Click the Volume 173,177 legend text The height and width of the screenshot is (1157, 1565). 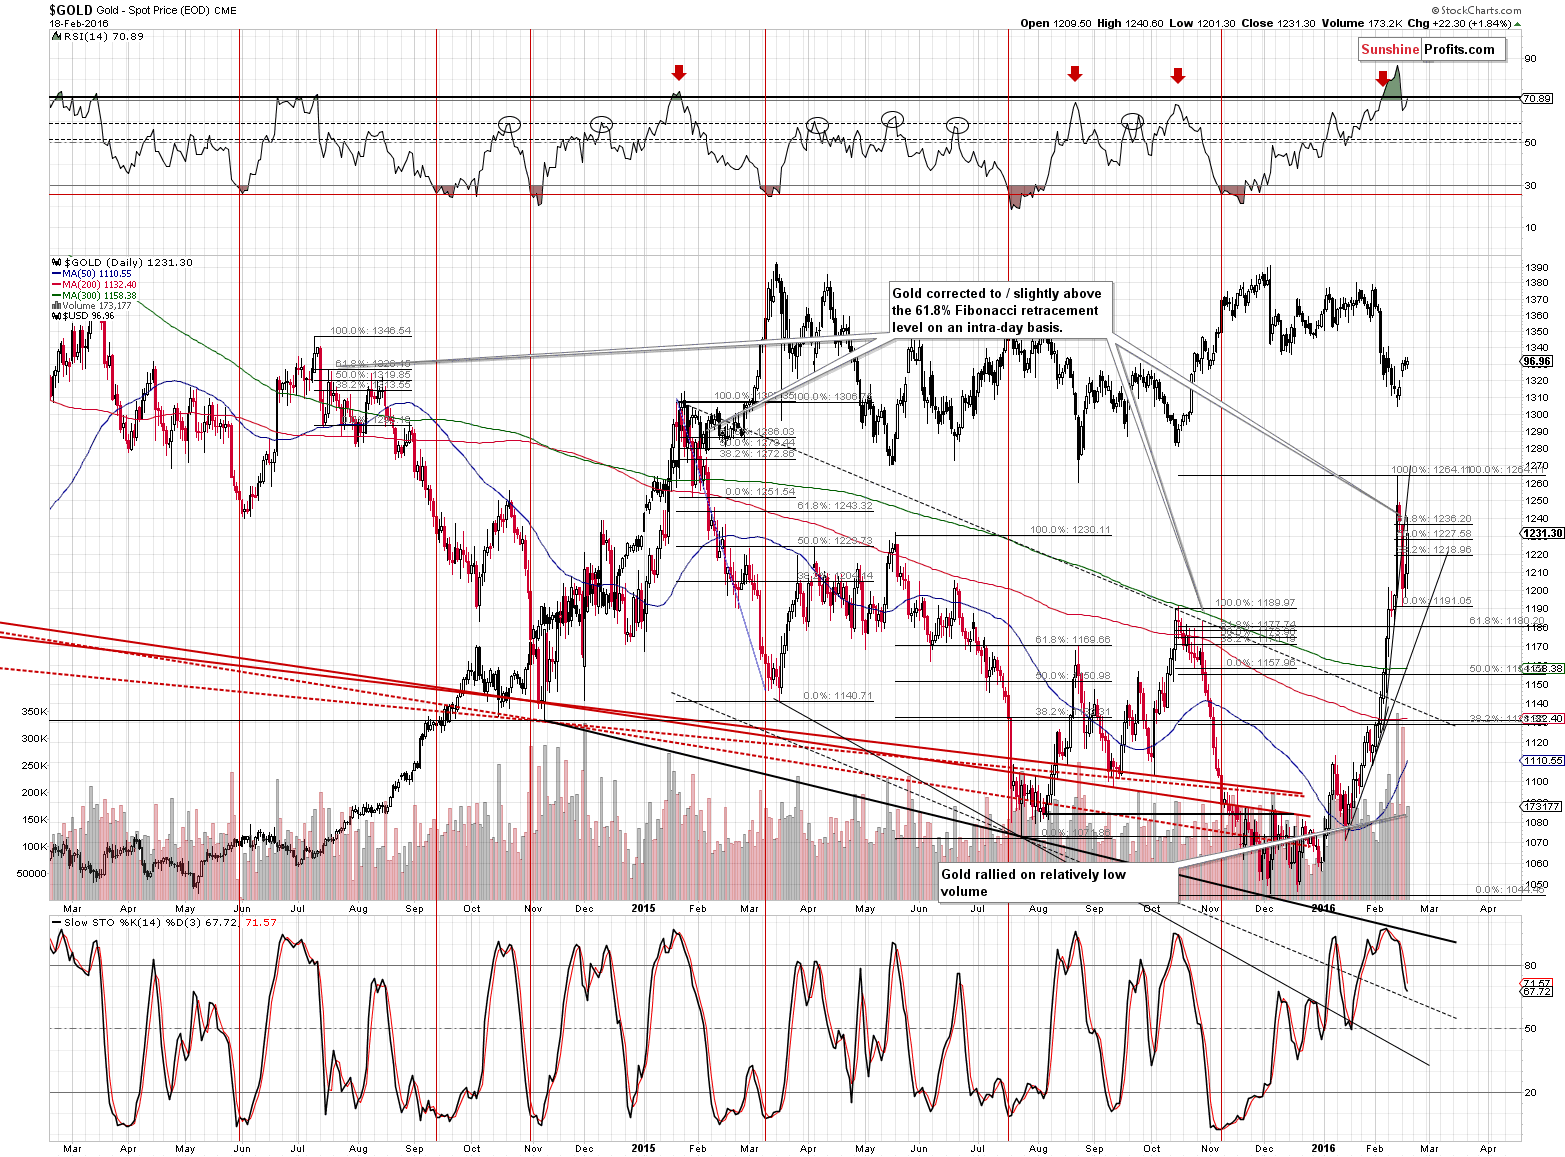96,306
